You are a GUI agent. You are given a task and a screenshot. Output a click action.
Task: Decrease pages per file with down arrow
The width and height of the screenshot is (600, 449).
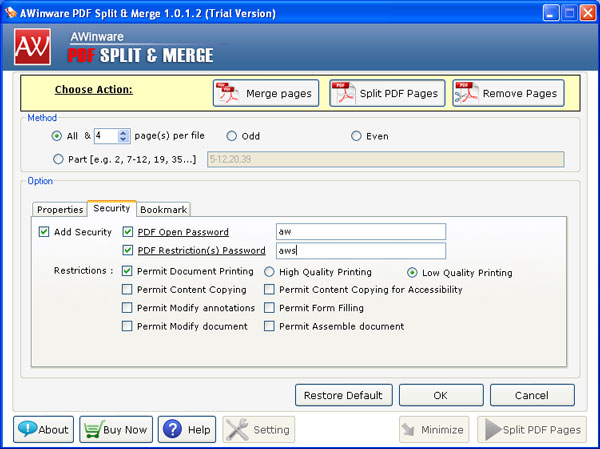click(x=123, y=139)
